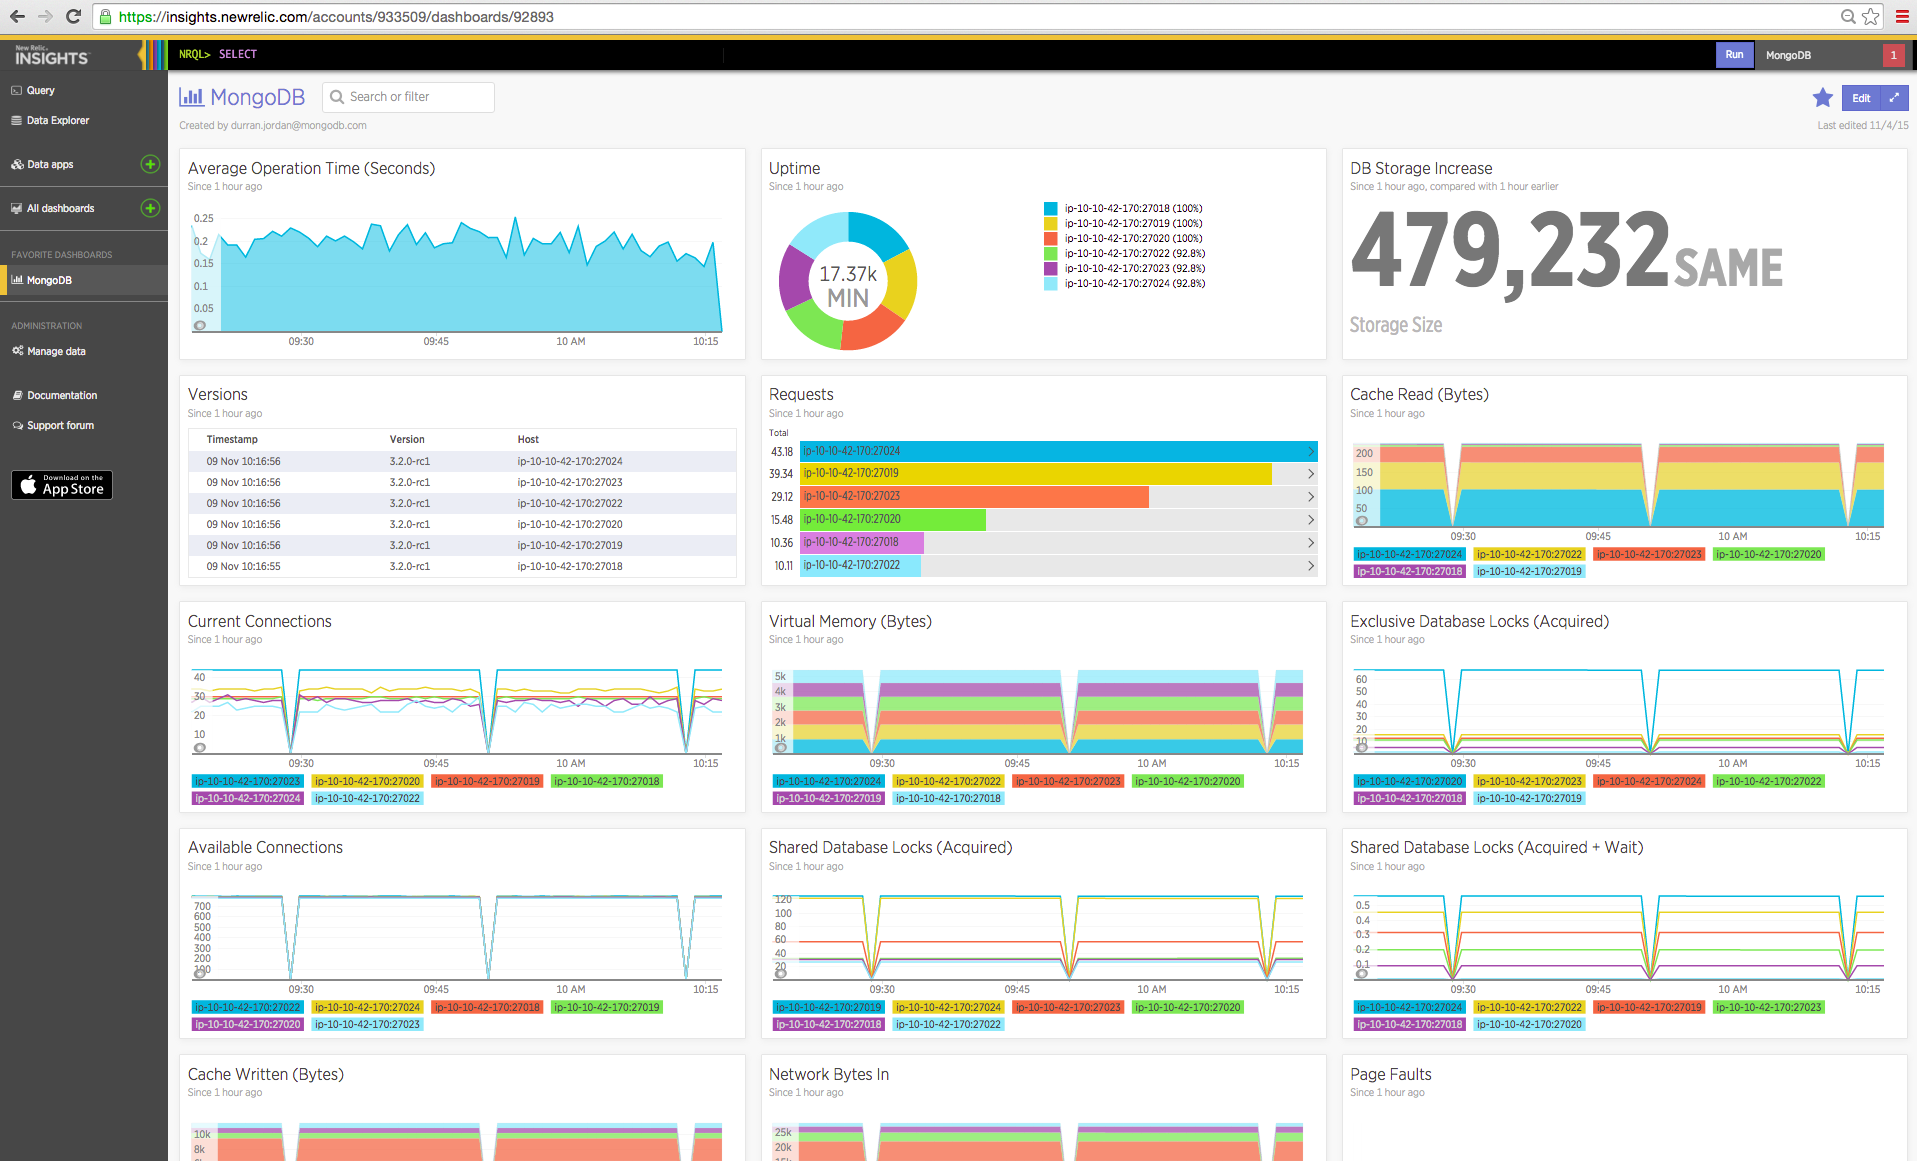Expand the ip-10-10-42-170:27024 request row chevron

[x=1310, y=451]
